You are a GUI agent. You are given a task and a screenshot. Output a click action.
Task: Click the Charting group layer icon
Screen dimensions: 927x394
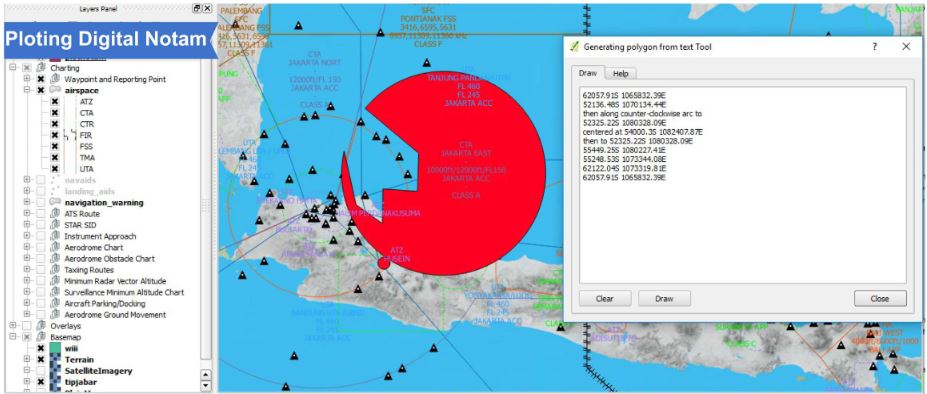coord(41,68)
